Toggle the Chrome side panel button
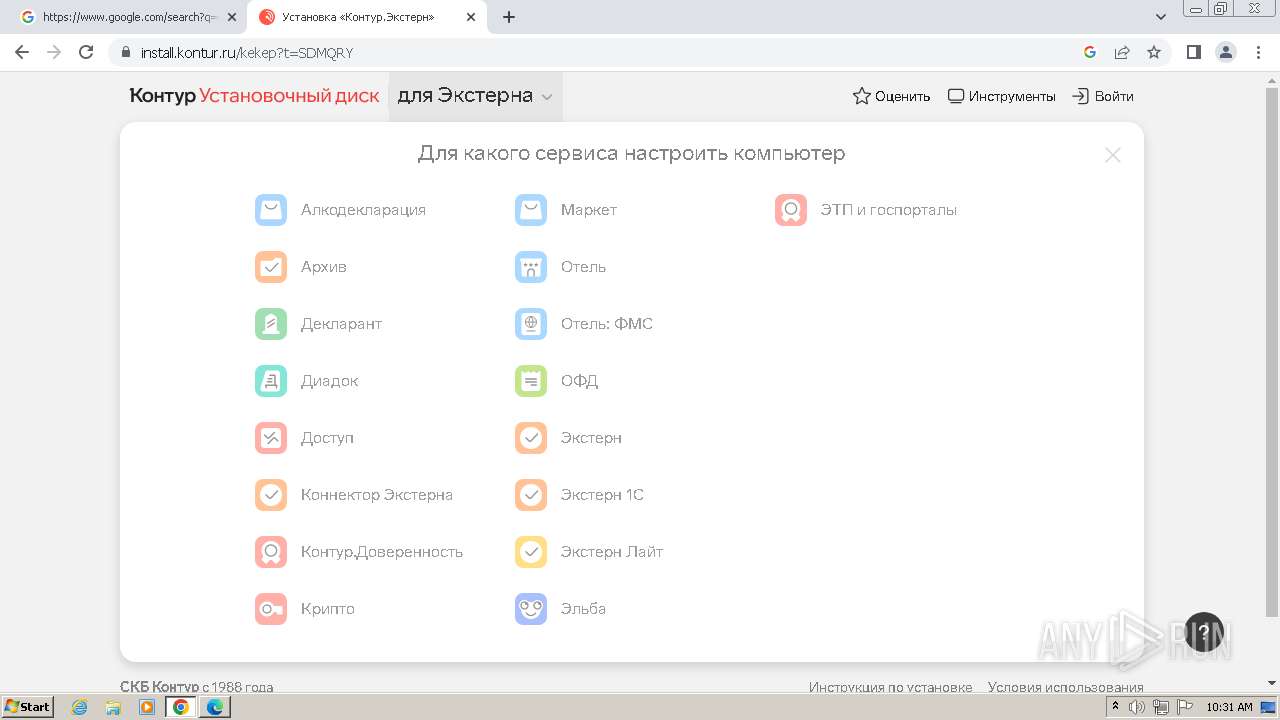The image size is (1280, 720). pos(1193,52)
